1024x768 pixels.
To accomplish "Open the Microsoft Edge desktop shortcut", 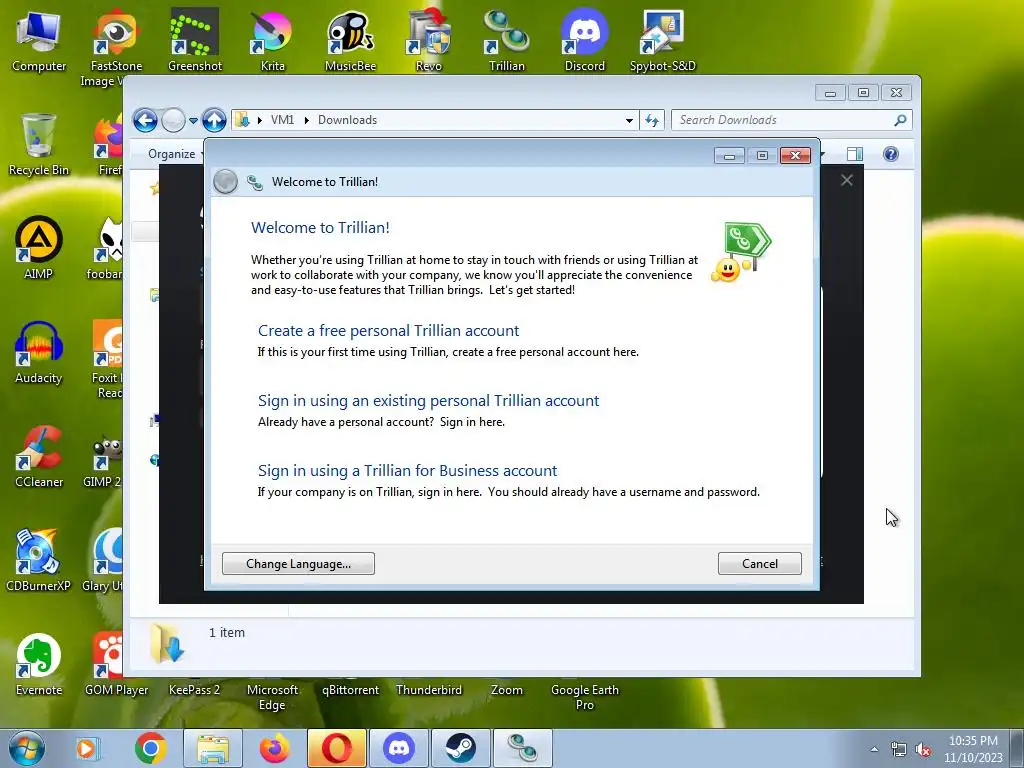I will click(272, 697).
